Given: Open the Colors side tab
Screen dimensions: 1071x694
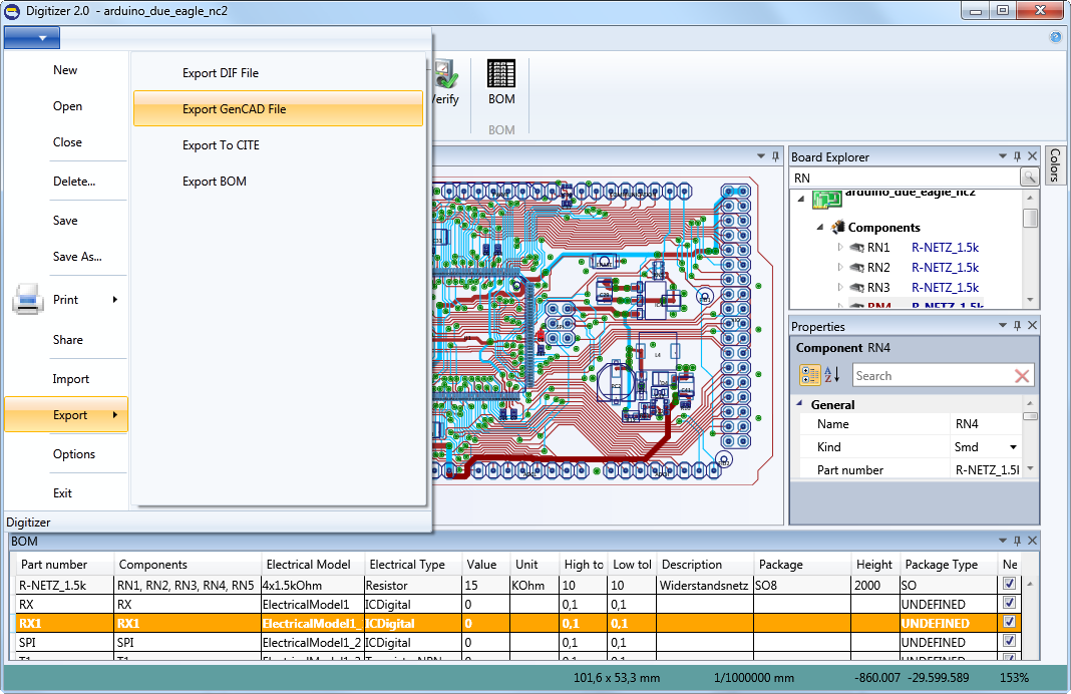Looking at the screenshot, I should tap(1055, 165).
